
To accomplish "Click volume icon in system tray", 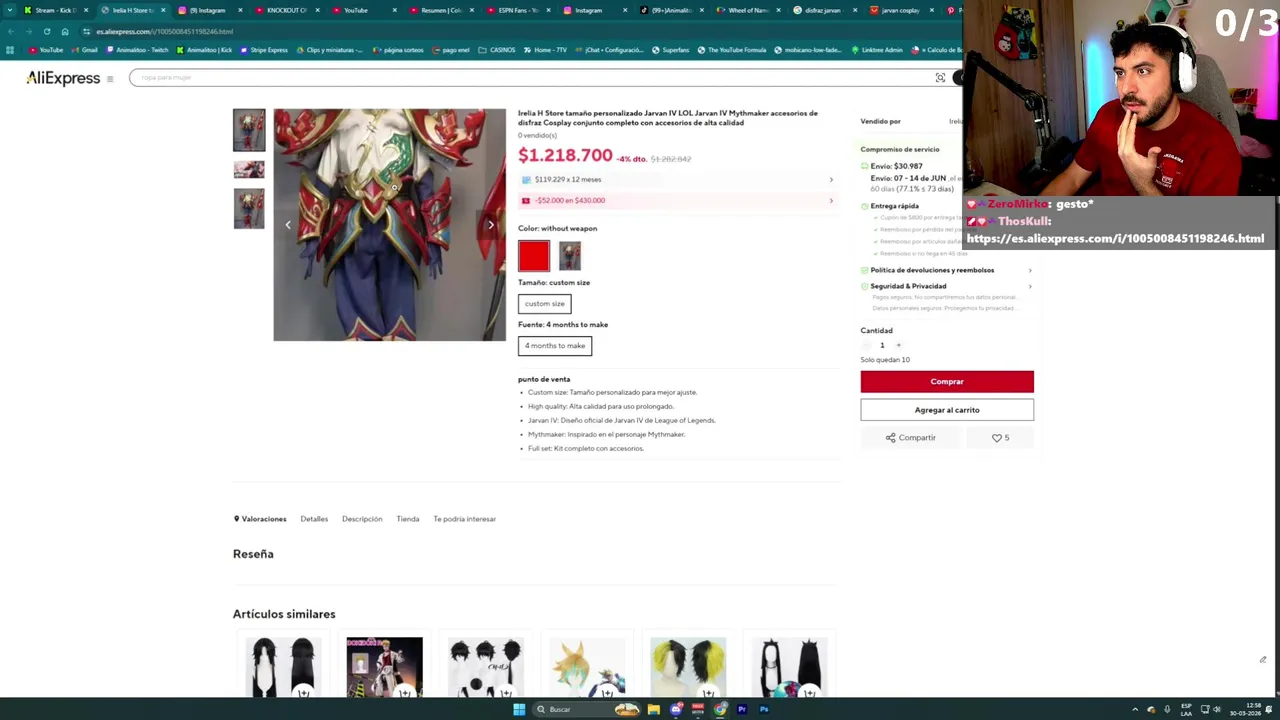I will (1217, 709).
